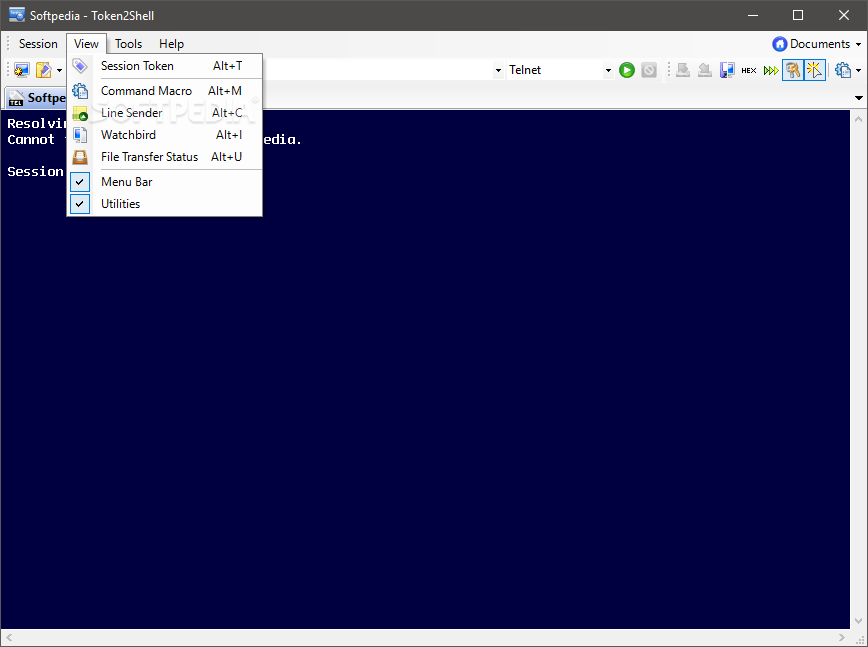This screenshot has width=868, height=647.
Task: Click the green triple-arrow fast forward icon
Action: (771, 70)
